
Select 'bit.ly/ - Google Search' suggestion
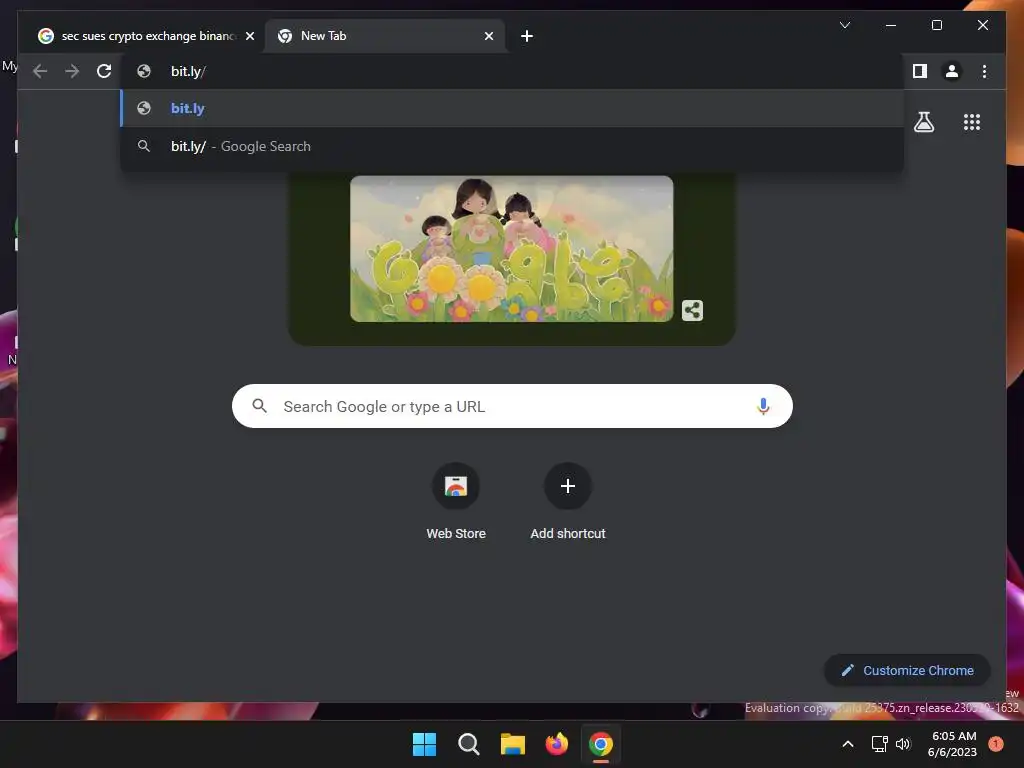click(512, 146)
